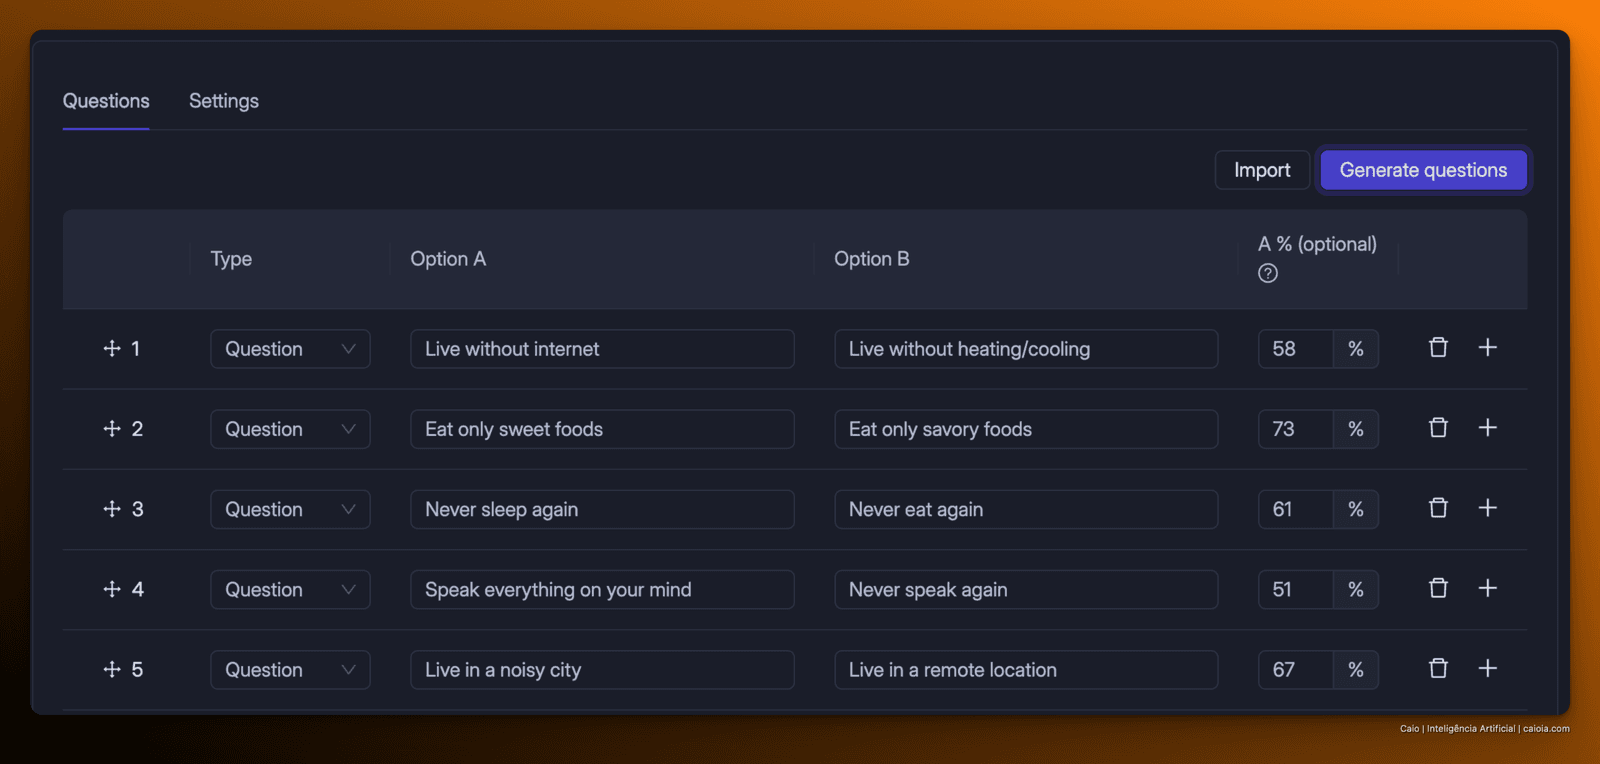1600x764 pixels.
Task: Click the 73 percentage field
Action: 1295,429
